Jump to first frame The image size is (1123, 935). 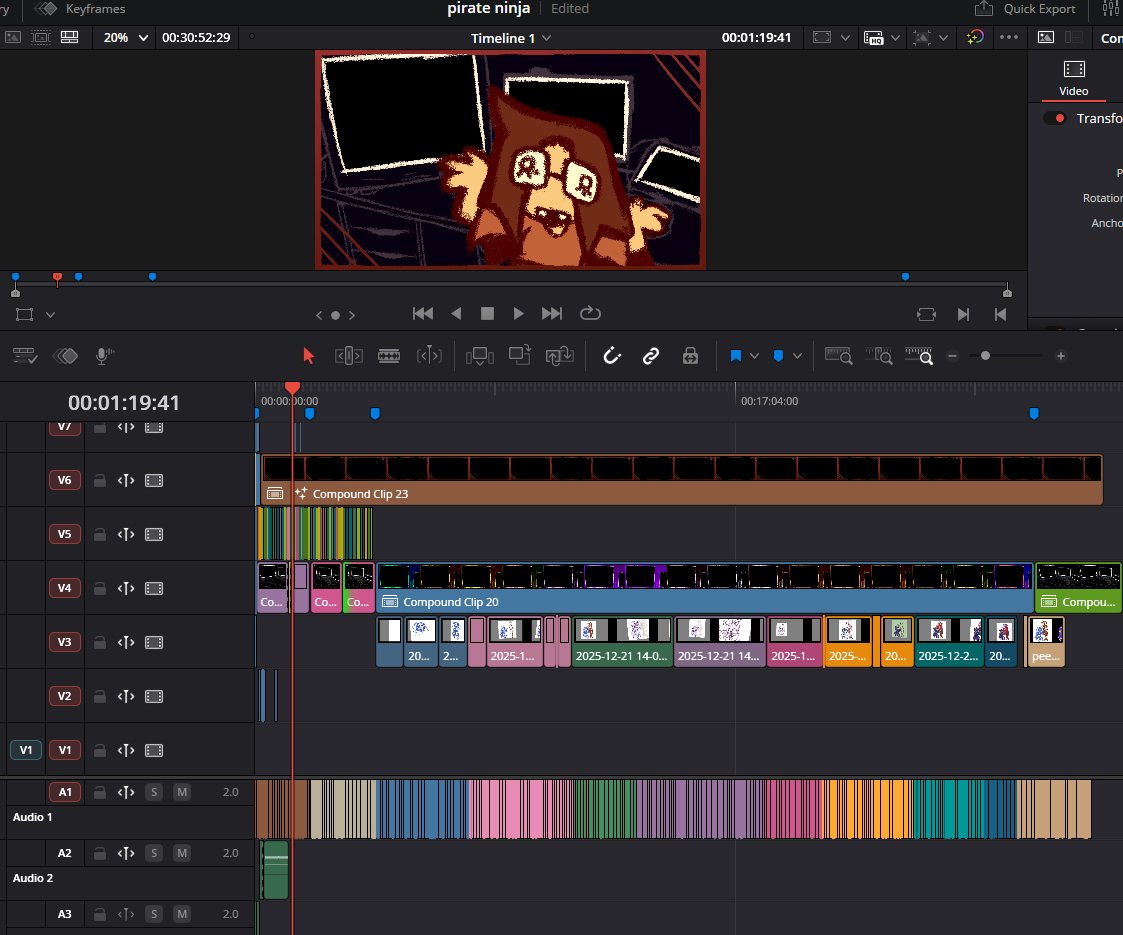pos(423,314)
